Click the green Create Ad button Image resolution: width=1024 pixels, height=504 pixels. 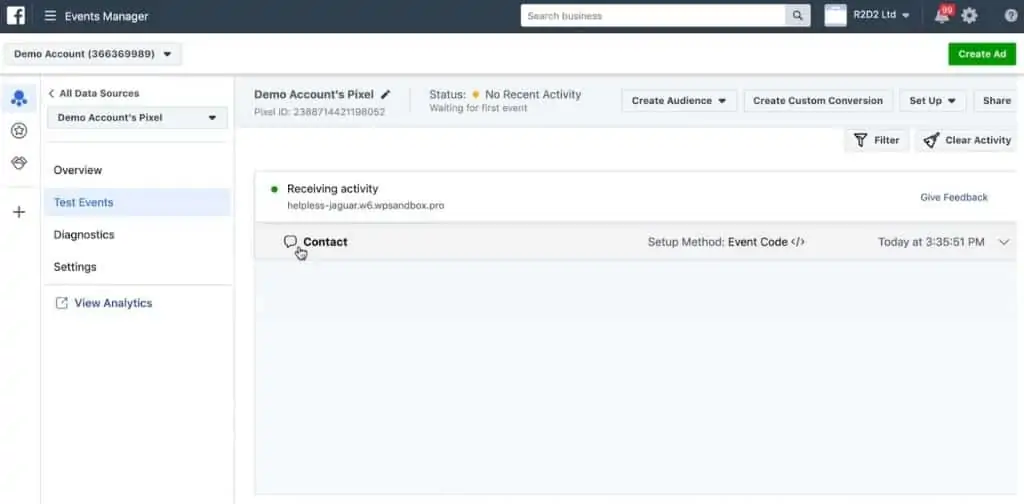click(x=981, y=54)
